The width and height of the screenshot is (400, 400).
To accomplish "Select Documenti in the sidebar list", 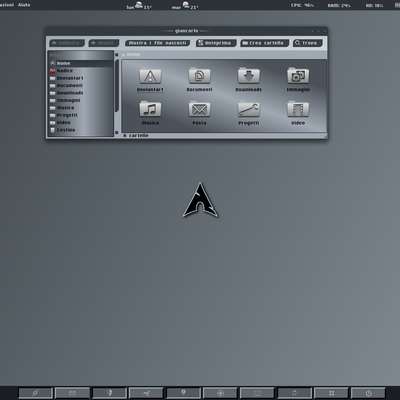I will click(81, 85).
